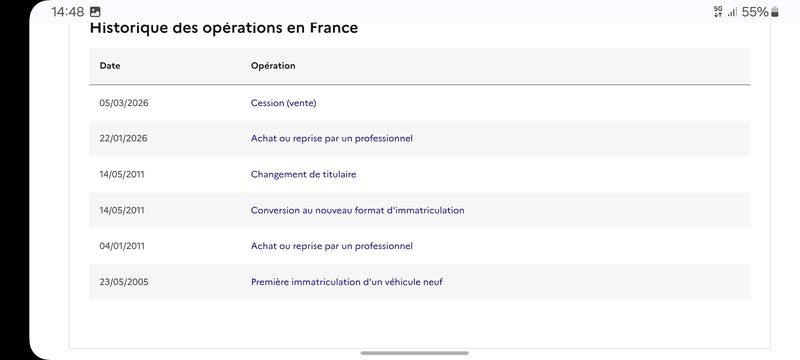Open the Cession (vente) operation

[283, 103]
